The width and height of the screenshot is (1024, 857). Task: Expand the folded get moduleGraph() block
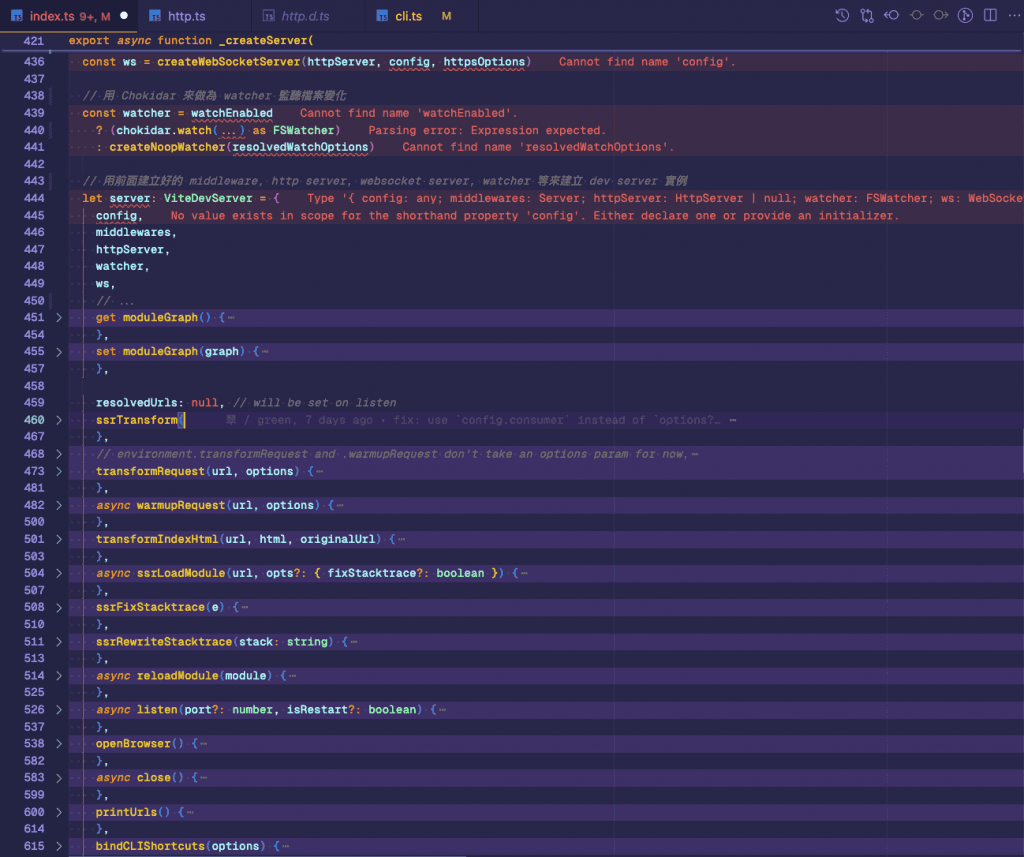pyautogui.click(x=58, y=318)
